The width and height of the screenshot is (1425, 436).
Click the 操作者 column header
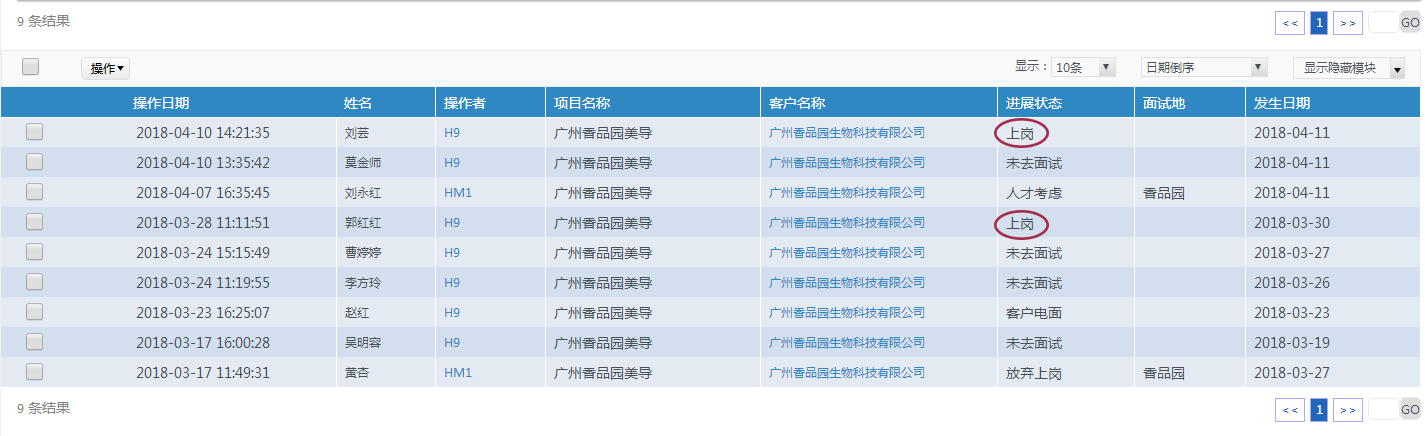465,103
